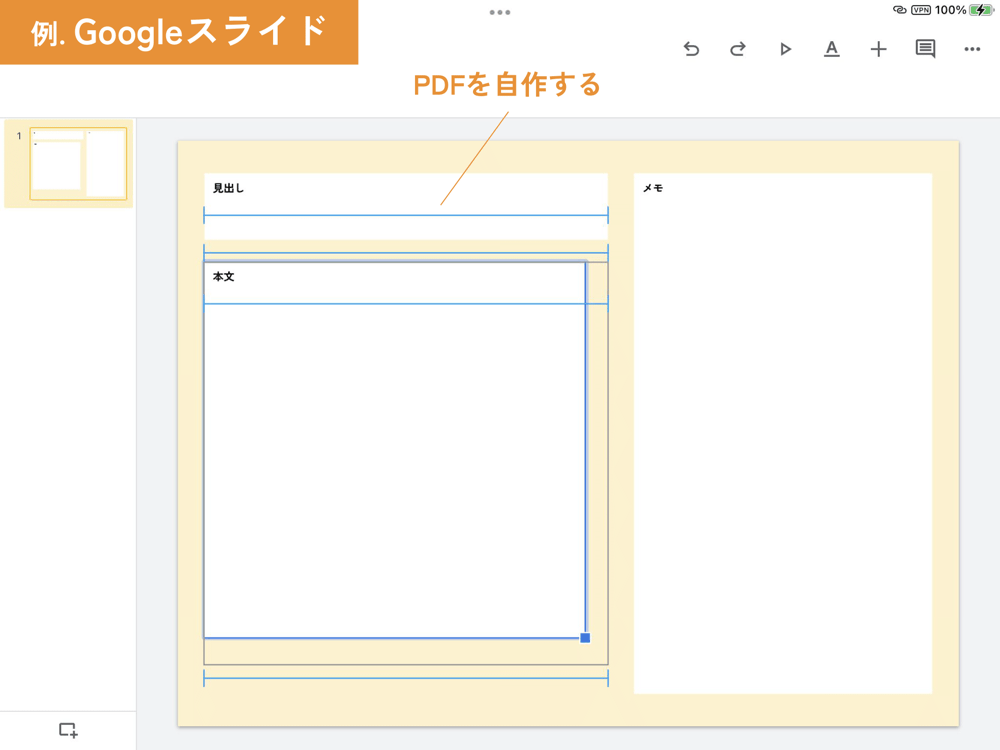
Task: Click the 本文 text label
Action: pos(224,277)
